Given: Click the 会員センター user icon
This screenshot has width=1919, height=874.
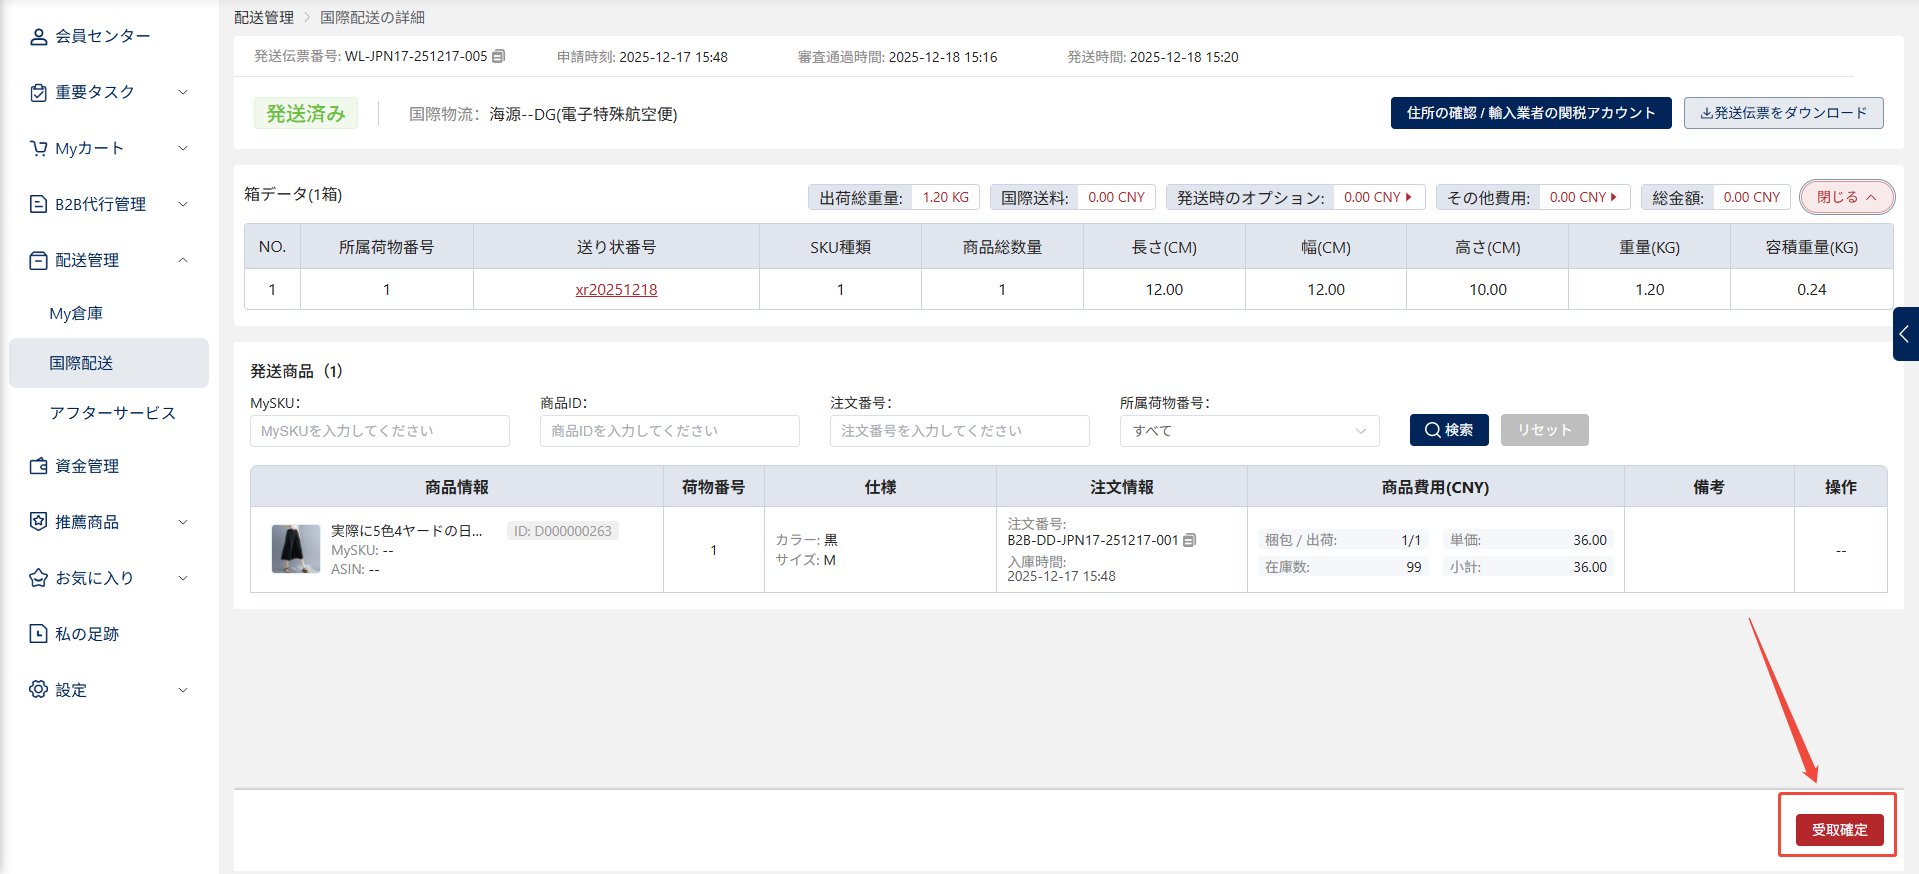Looking at the screenshot, I should click(x=38, y=37).
